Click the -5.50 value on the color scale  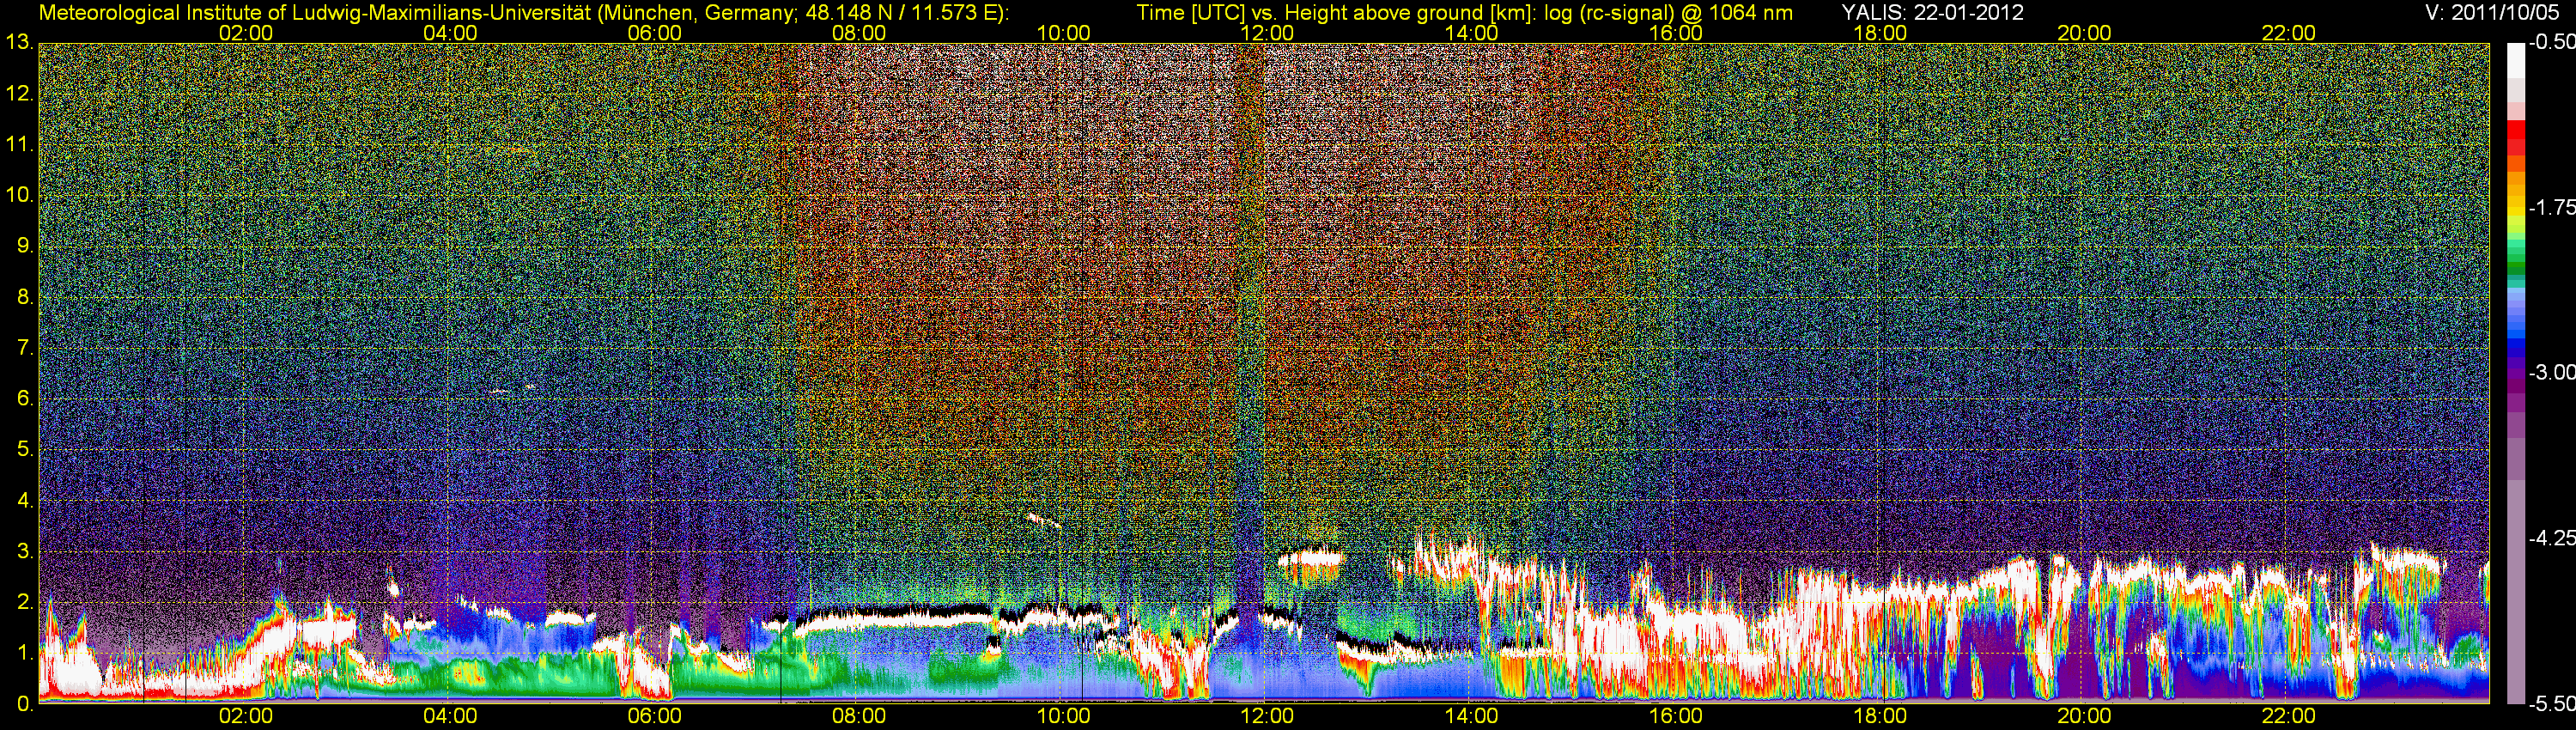[x=2551, y=703]
